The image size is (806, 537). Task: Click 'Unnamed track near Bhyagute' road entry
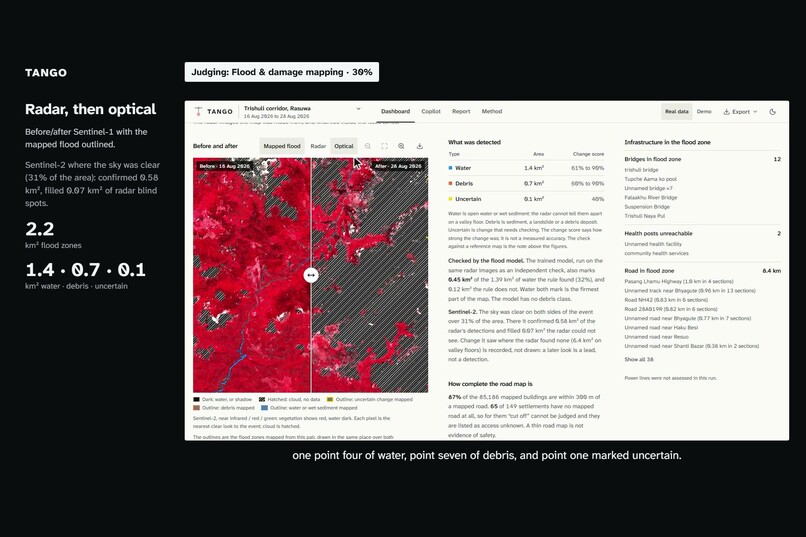[x=690, y=291]
